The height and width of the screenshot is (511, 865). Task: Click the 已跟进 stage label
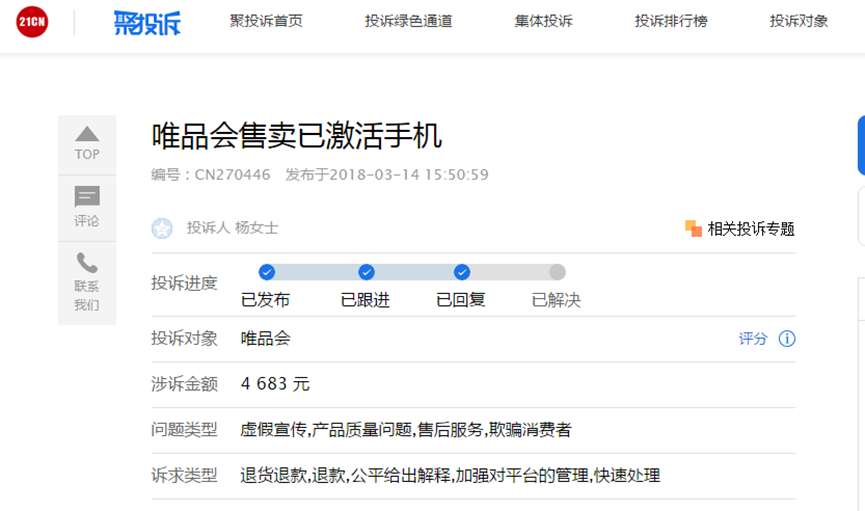click(365, 300)
